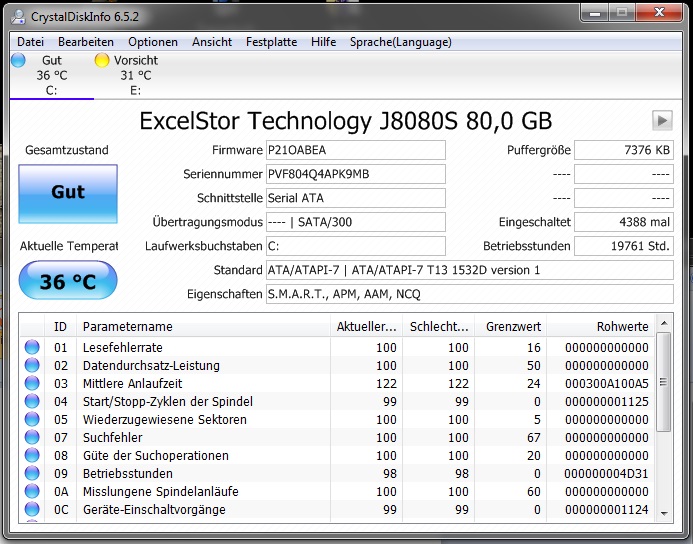Minimize the CrystalDiskInfo window

[595, 13]
